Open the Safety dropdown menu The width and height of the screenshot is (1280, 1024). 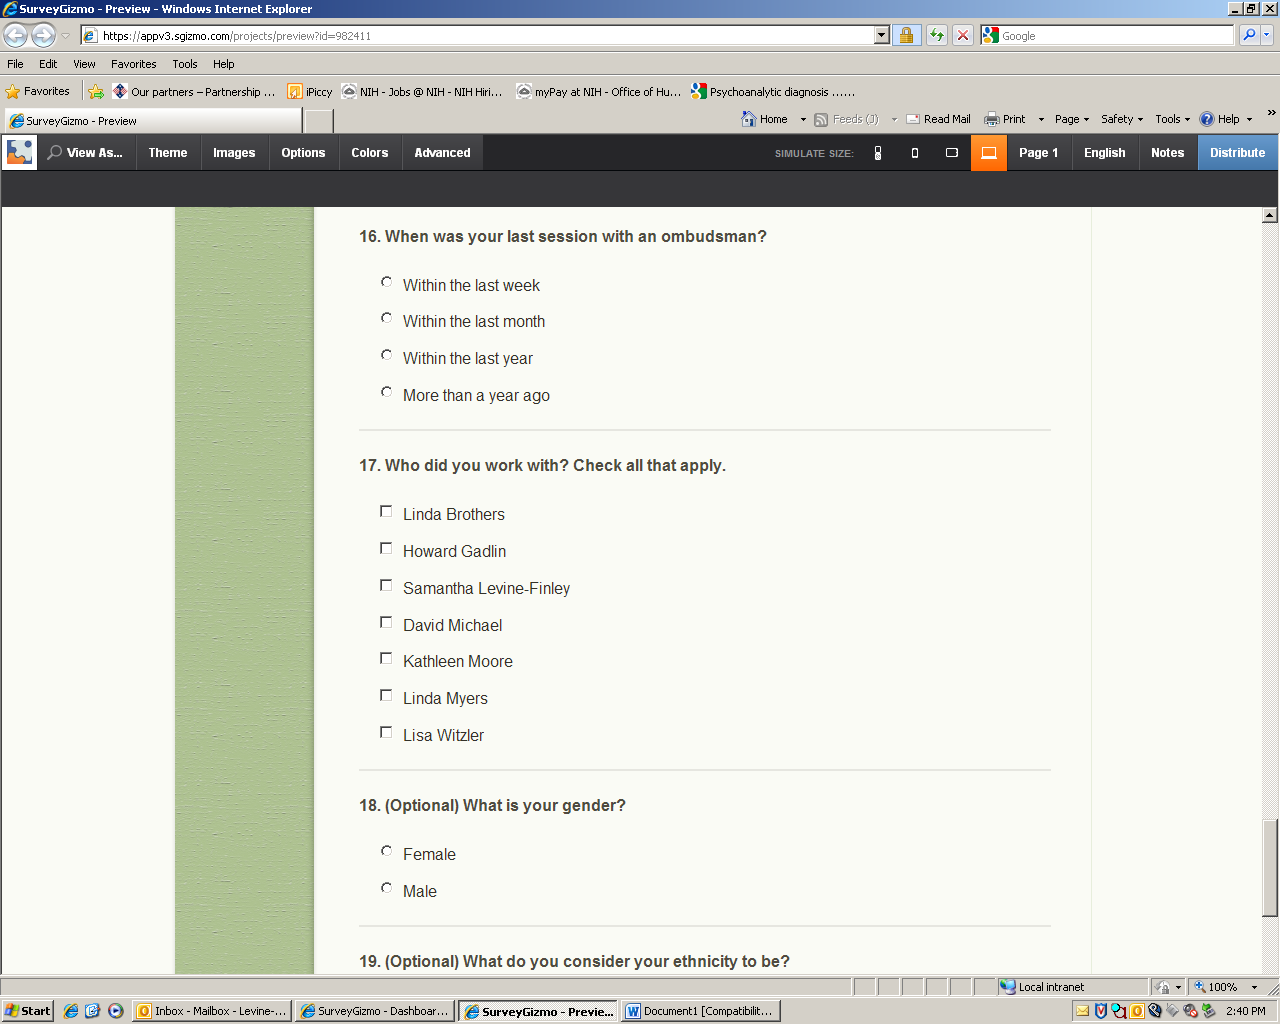1122,119
